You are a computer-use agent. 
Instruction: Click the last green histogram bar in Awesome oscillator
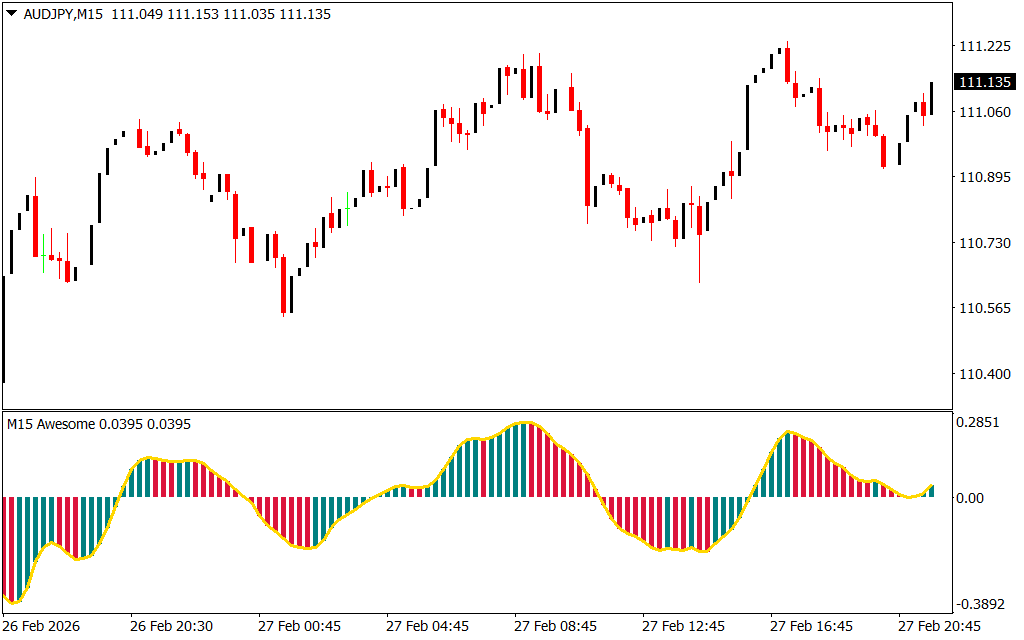[x=931, y=491]
